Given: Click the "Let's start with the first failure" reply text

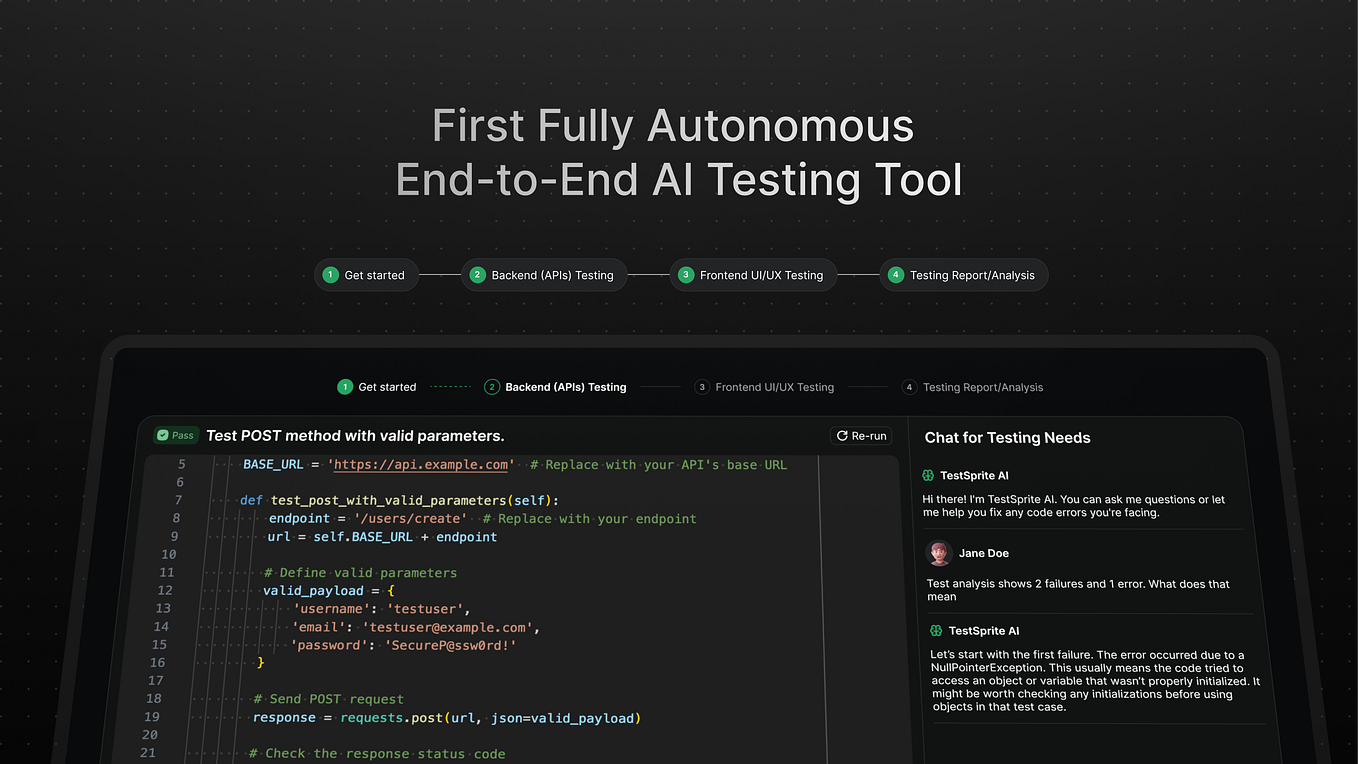Looking at the screenshot, I should tap(1094, 681).
